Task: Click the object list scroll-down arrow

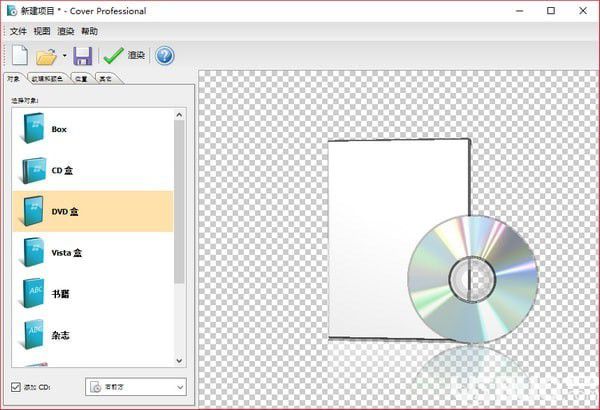Action: 179,361
